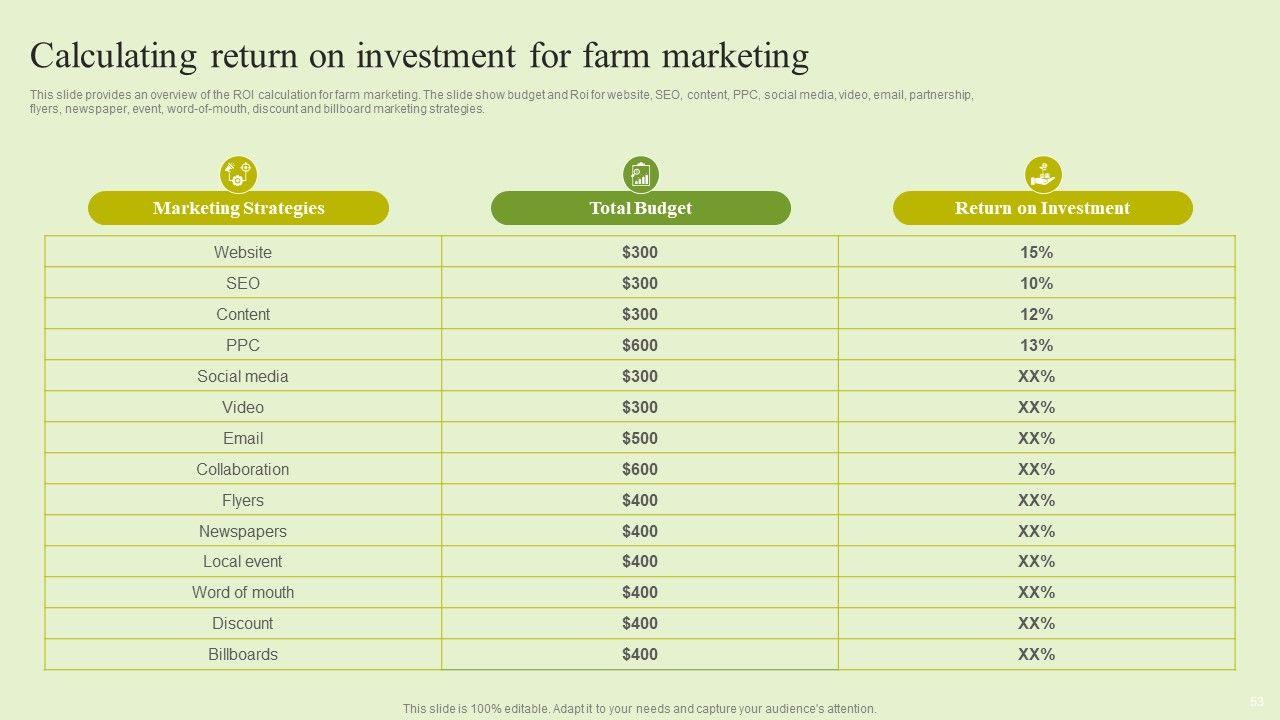The width and height of the screenshot is (1280, 720).
Task: Select the PPC budget $600 cell
Action: [640, 345]
